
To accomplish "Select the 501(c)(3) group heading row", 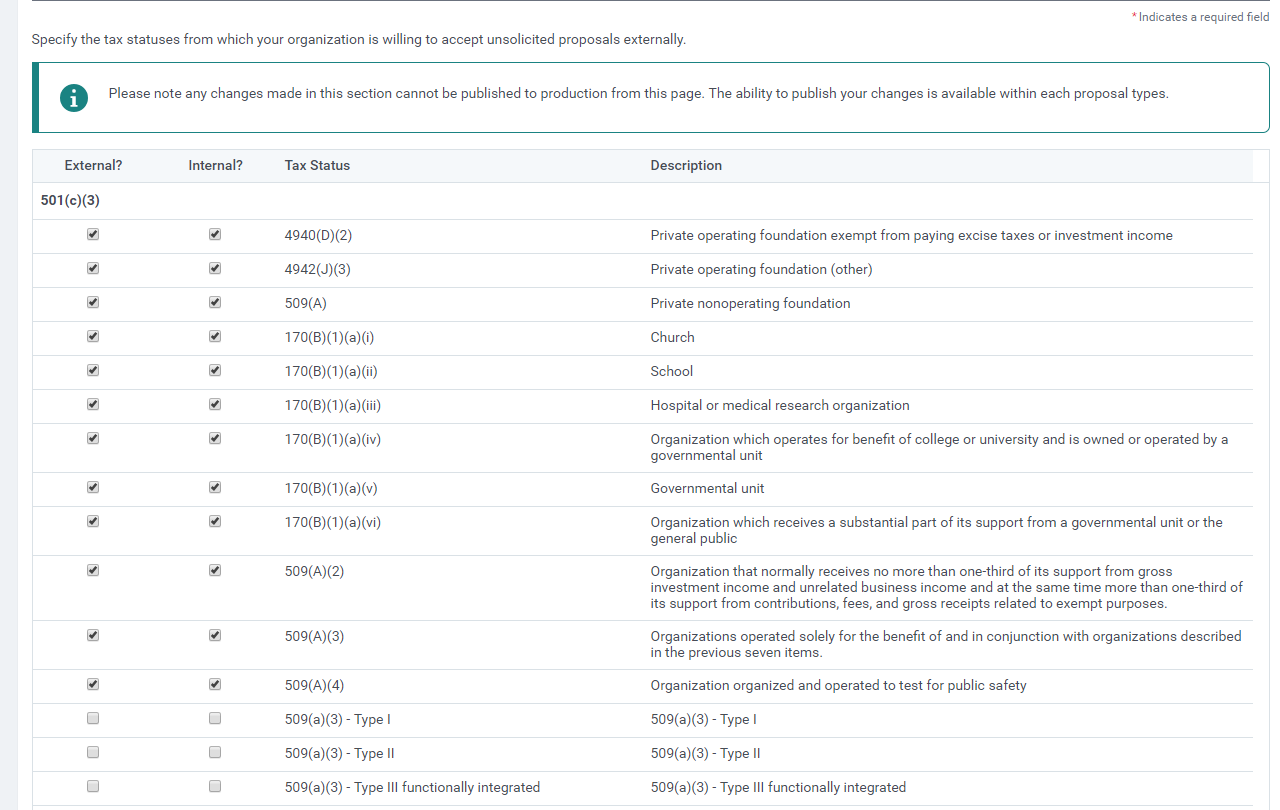I will (642, 201).
